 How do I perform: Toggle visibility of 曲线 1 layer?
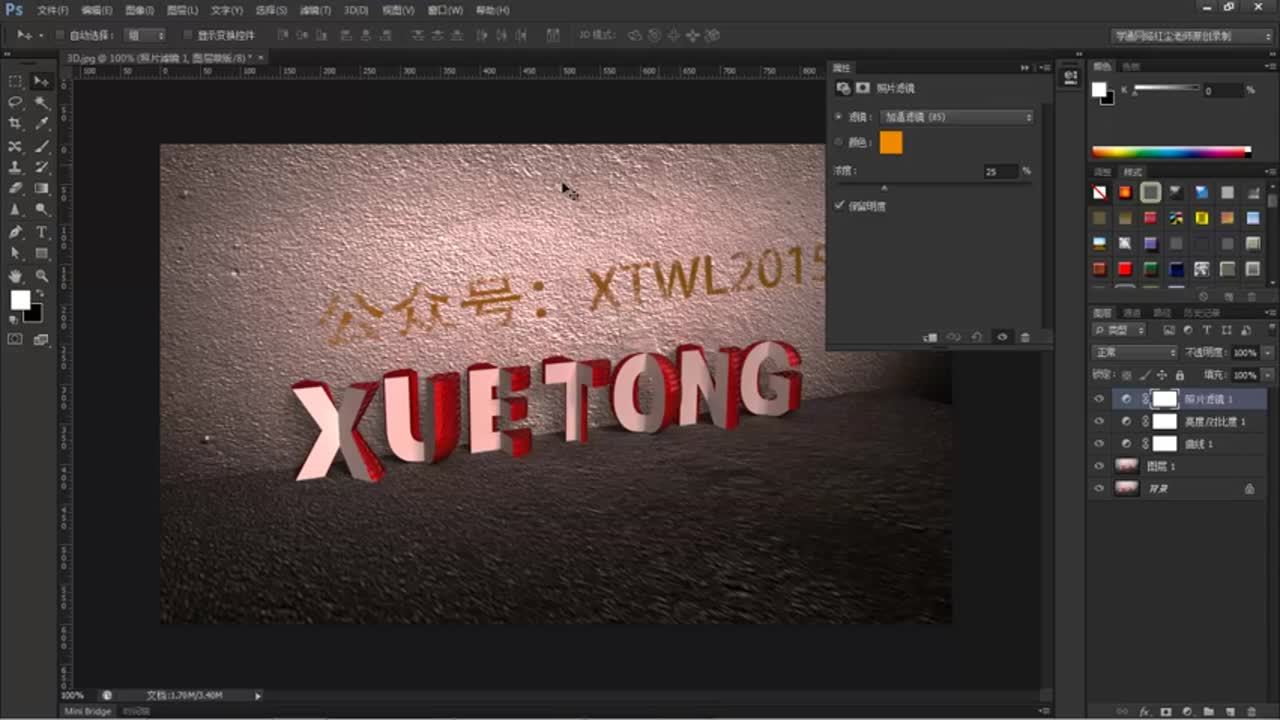[1099, 444]
